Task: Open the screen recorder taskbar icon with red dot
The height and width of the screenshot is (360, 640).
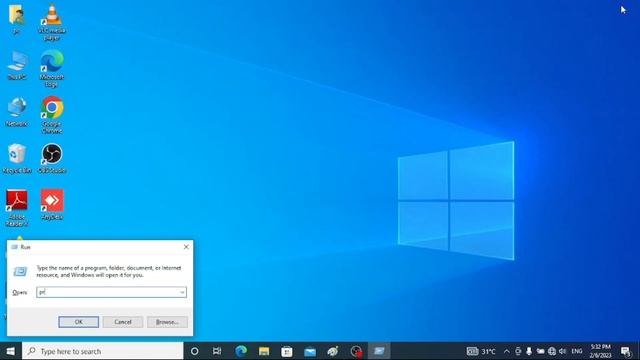Action: [x=356, y=351]
